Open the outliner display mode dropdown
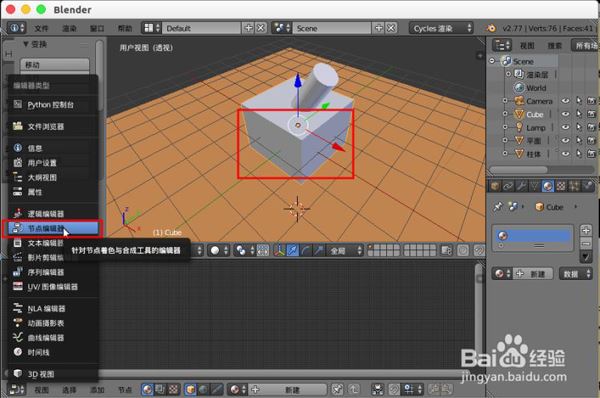 [585, 46]
